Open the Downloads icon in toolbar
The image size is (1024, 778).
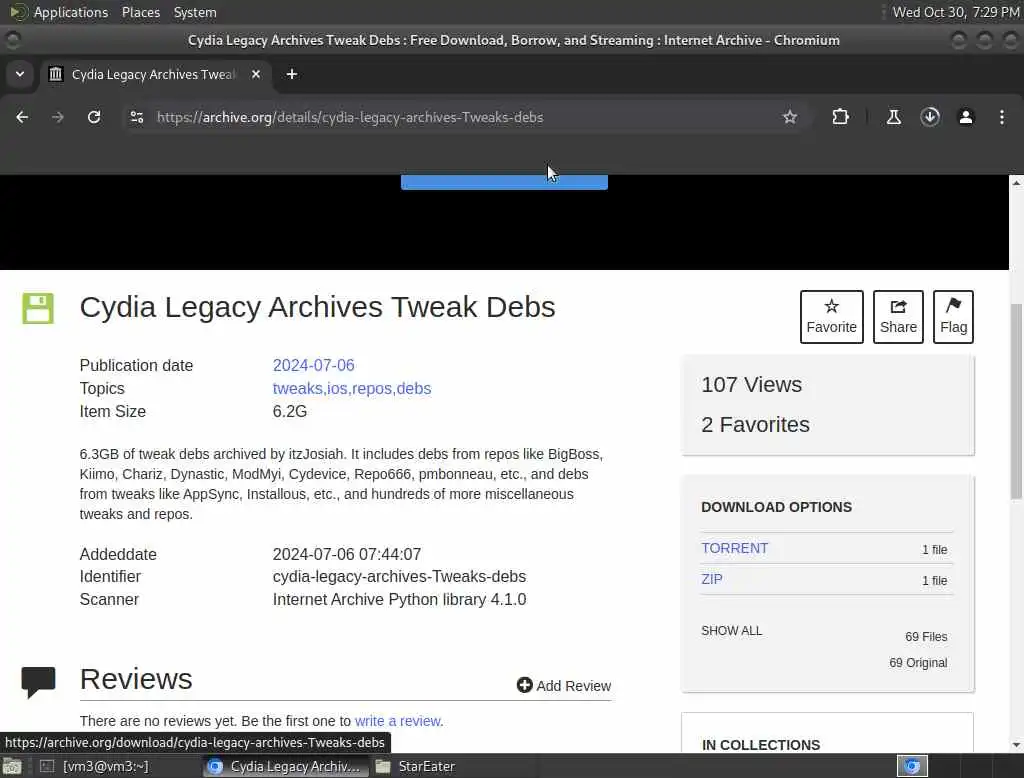[x=929, y=117]
